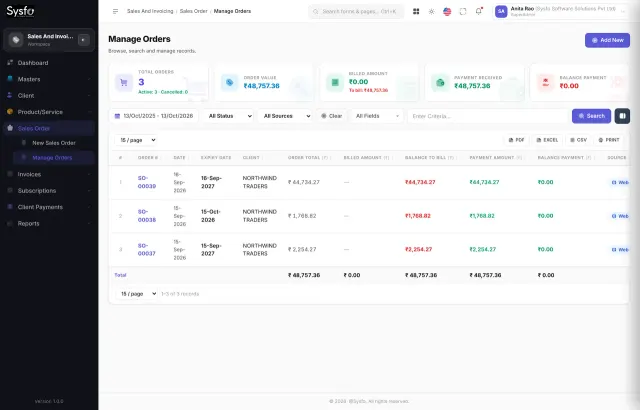The width and height of the screenshot is (640, 410).
Task: Click the Enter Criteria input field
Action: point(487,116)
